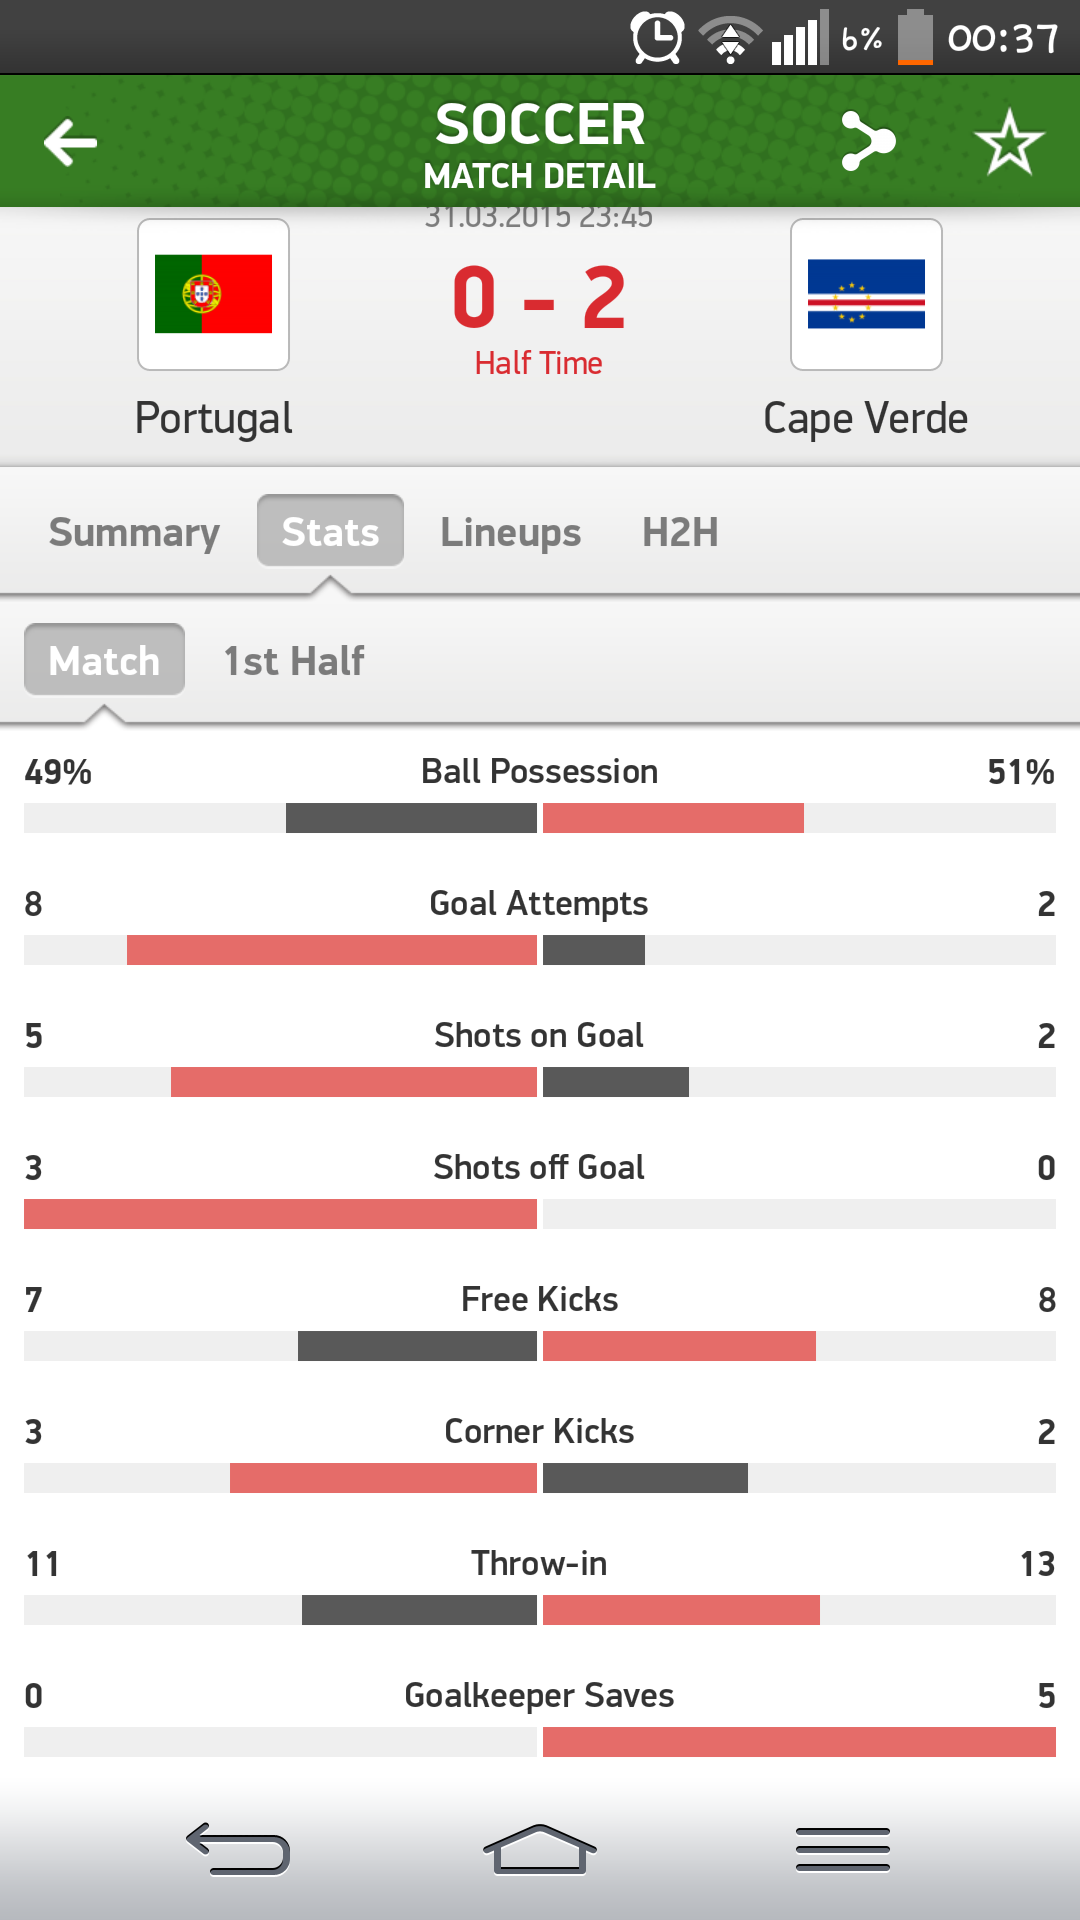1080x1920 pixels.
Task: Add match to favorites with star
Action: 1009,142
